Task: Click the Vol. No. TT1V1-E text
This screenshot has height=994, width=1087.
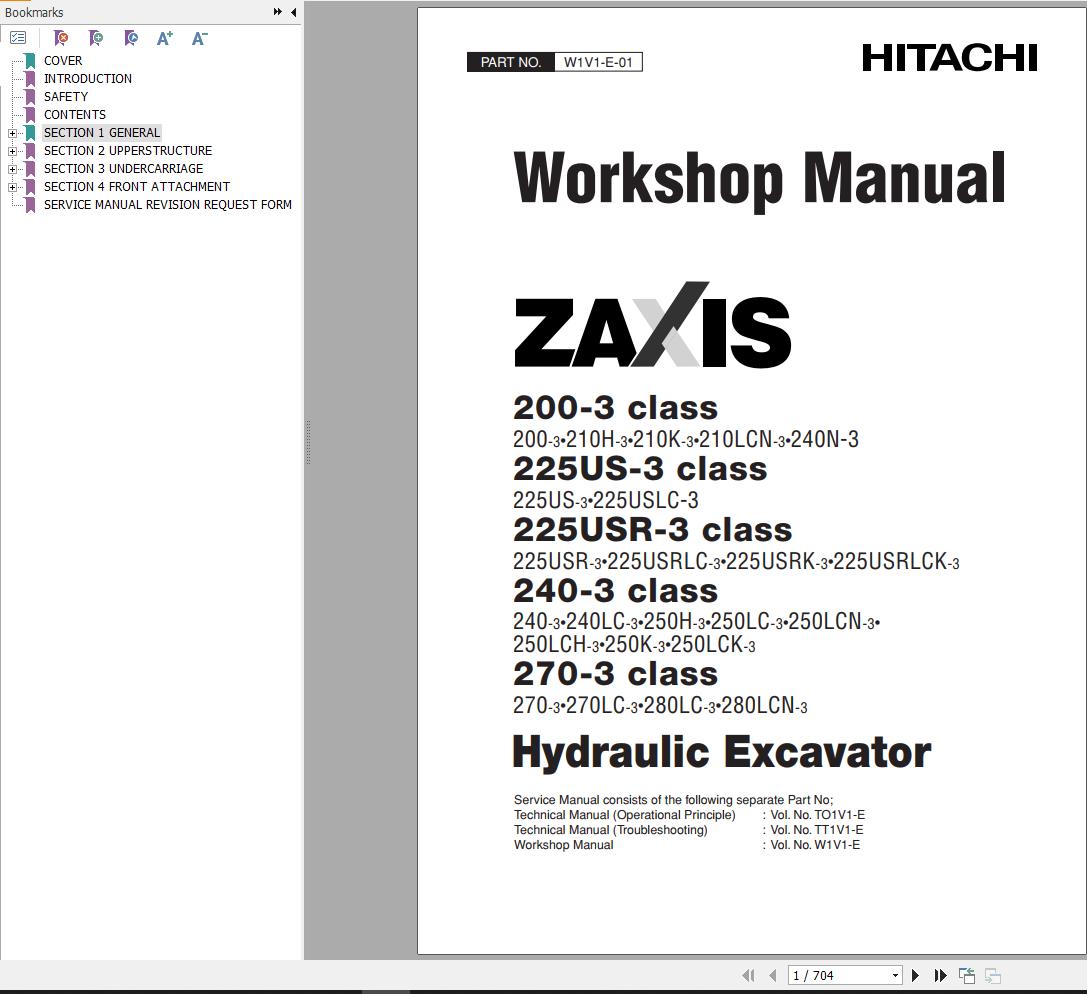Action: (817, 830)
